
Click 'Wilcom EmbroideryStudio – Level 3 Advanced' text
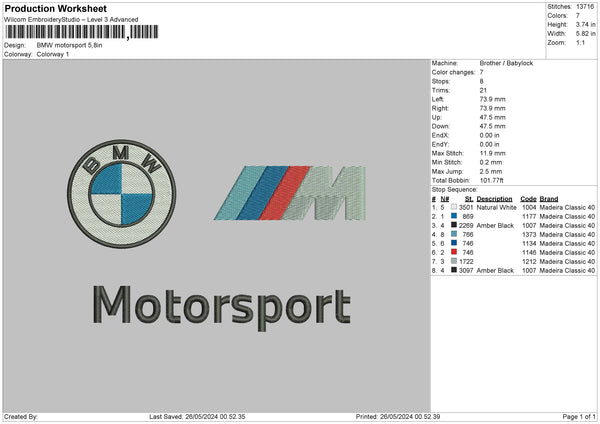[x=71, y=20]
